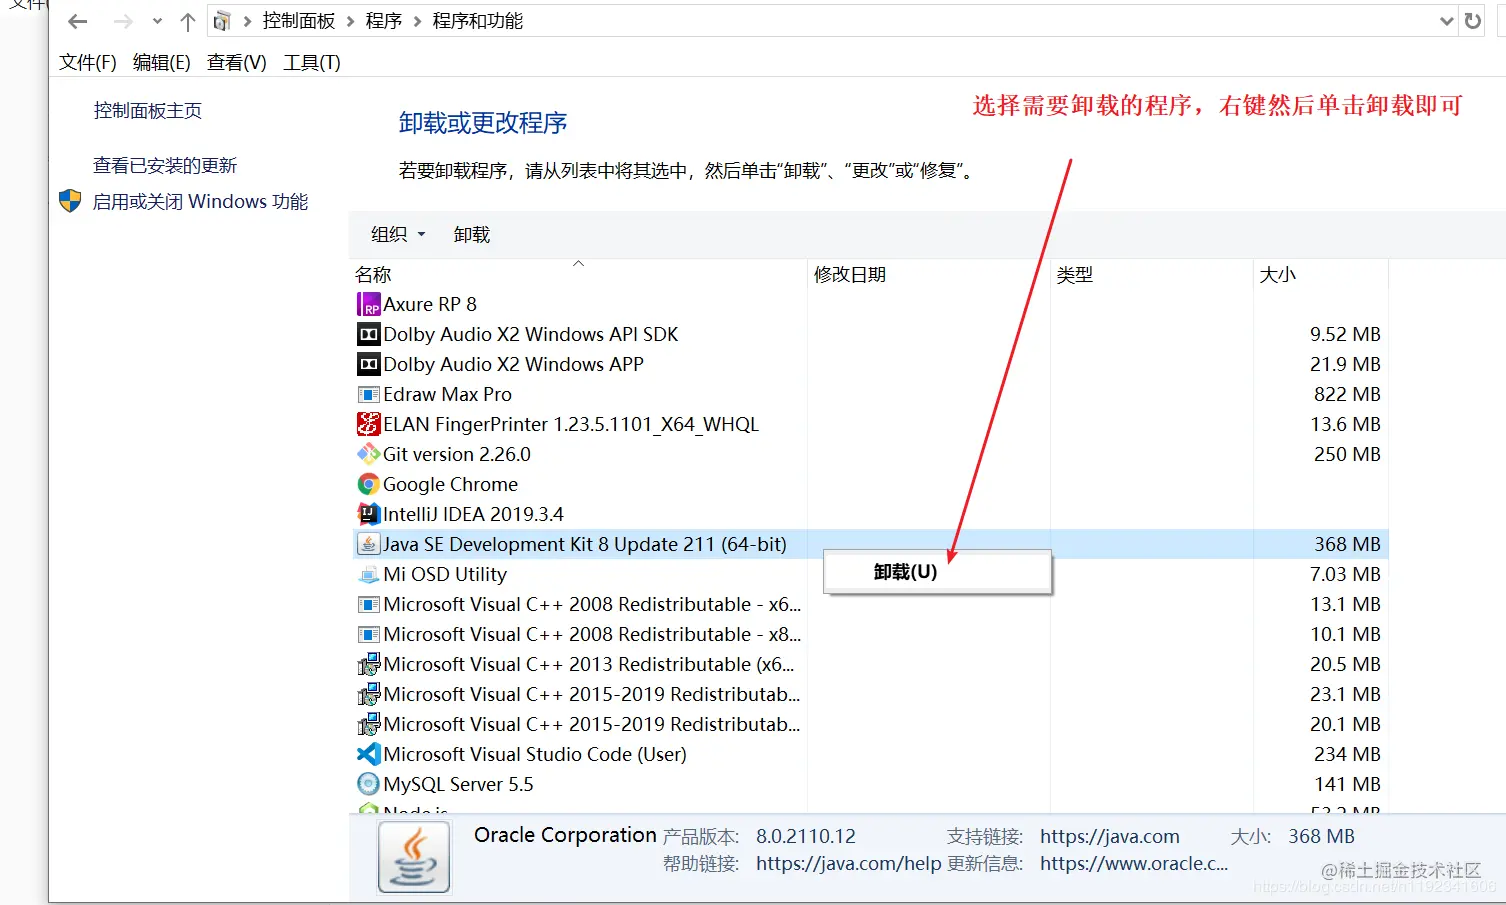Viewport: 1506px width, 905px height.
Task: Click the Dolby Audio X2 Windows APP icon
Action: pos(369,364)
